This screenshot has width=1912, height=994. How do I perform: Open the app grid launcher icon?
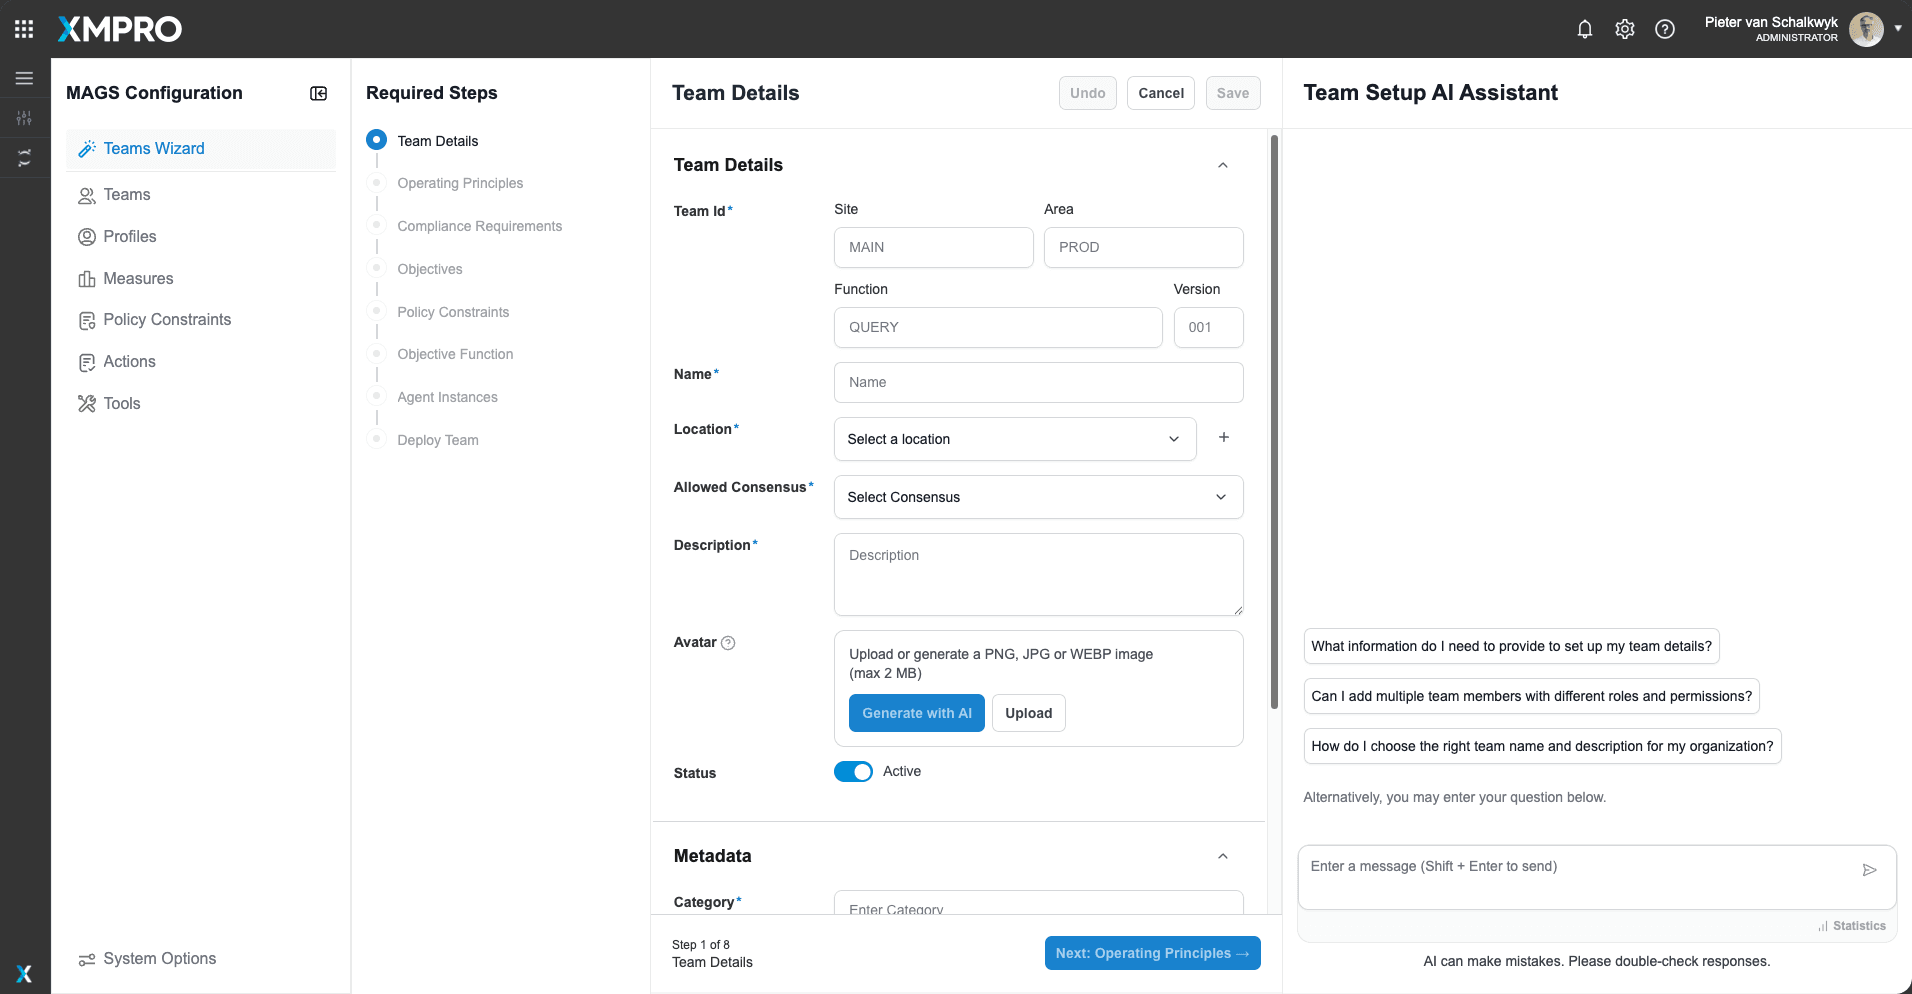tap(24, 29)
